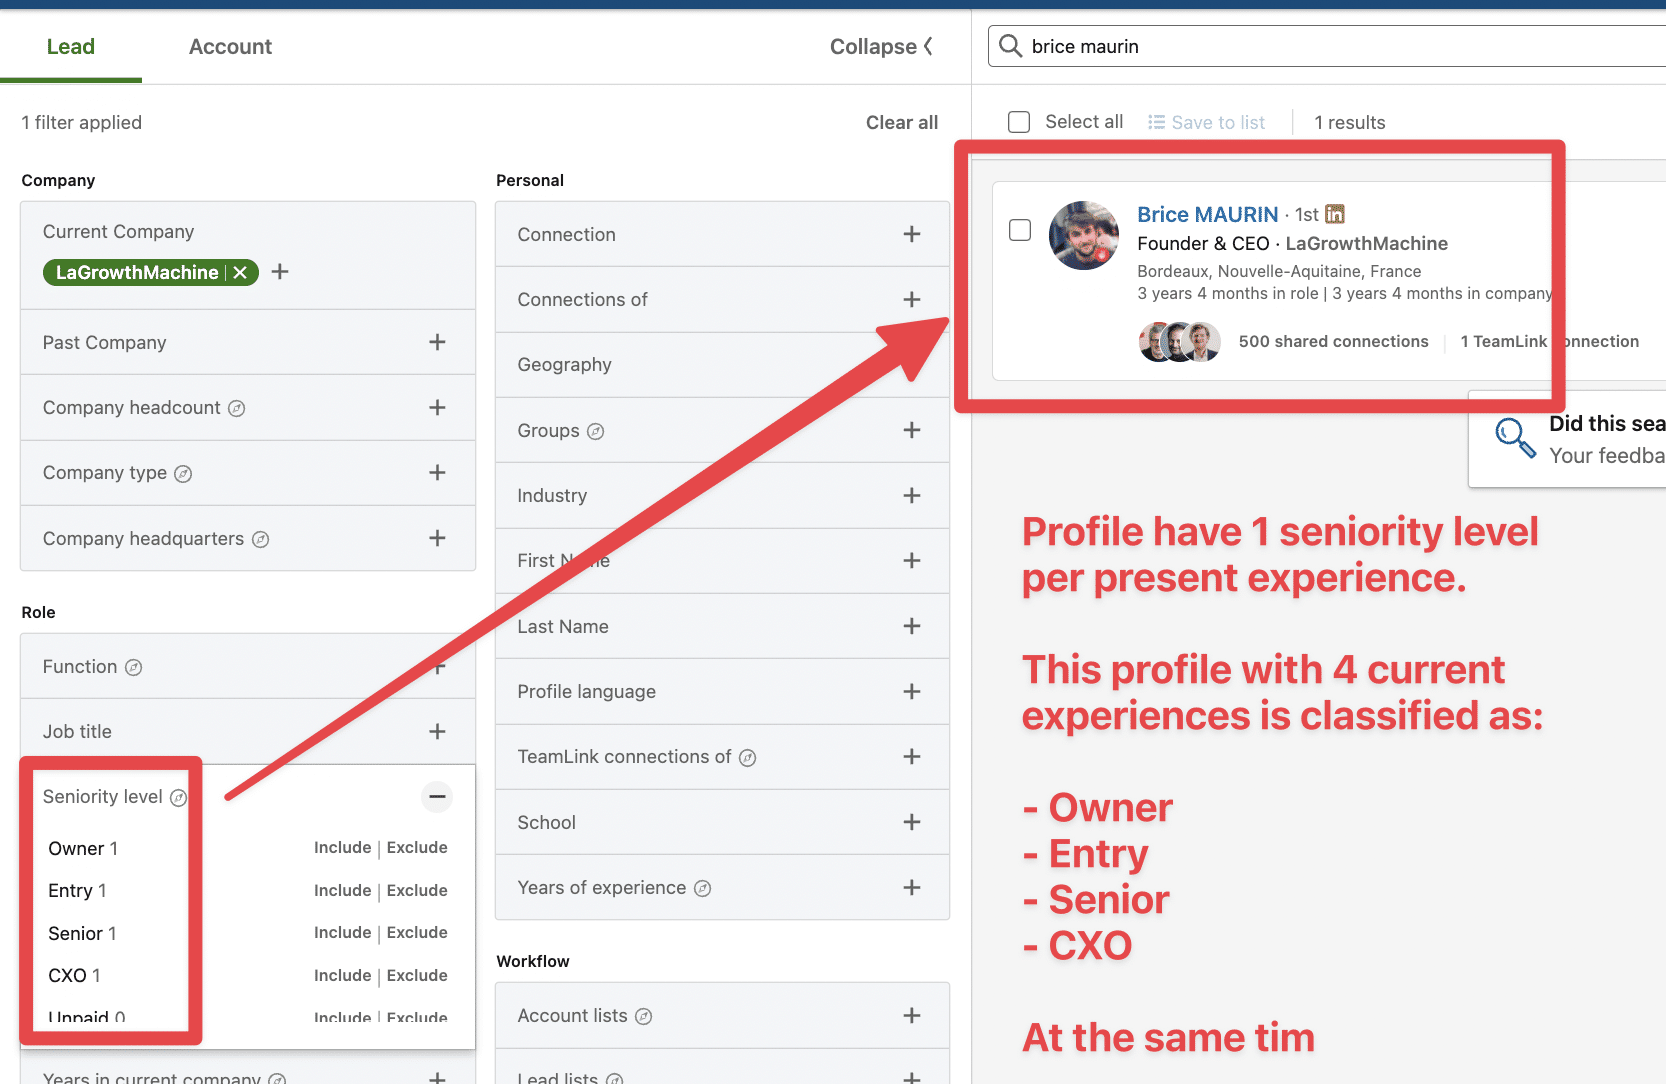
Task: Expand the First Name filter
Action: 912,560
